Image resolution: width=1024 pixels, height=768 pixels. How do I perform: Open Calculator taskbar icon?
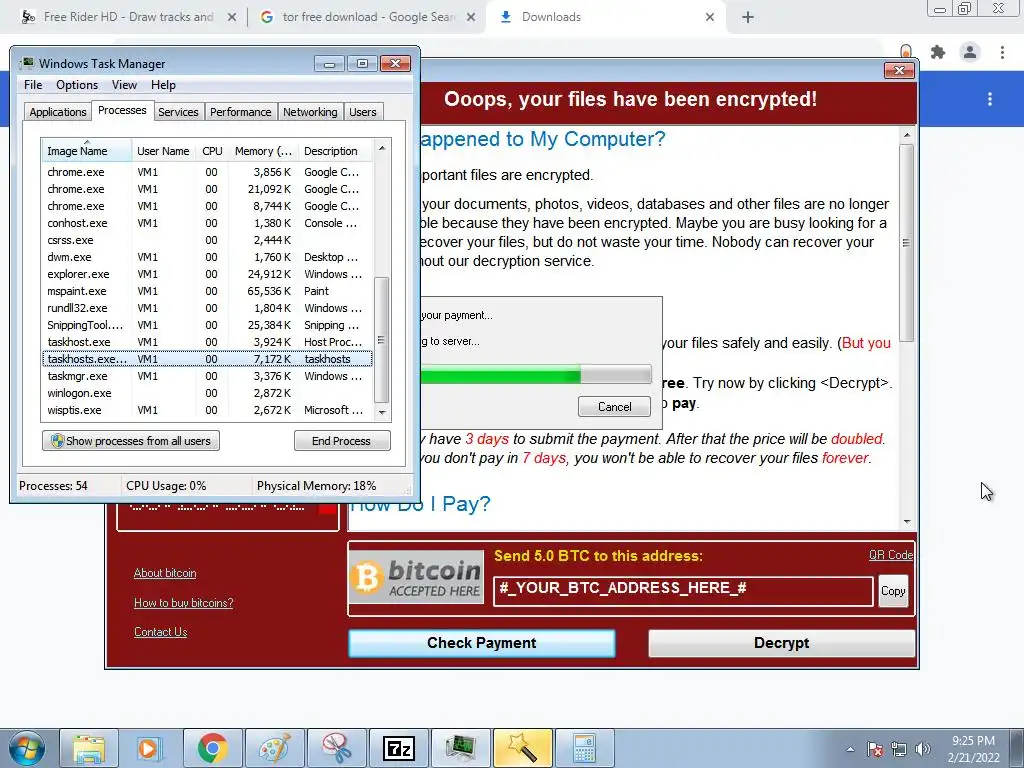click(x=584, y=748)
